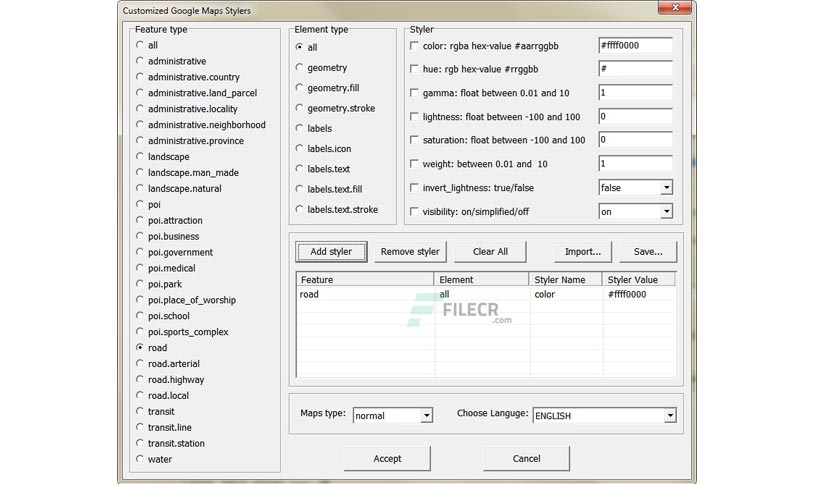Choose administrative.locality feature type
The height and width of the screenshot is (484, 836).
140,108
